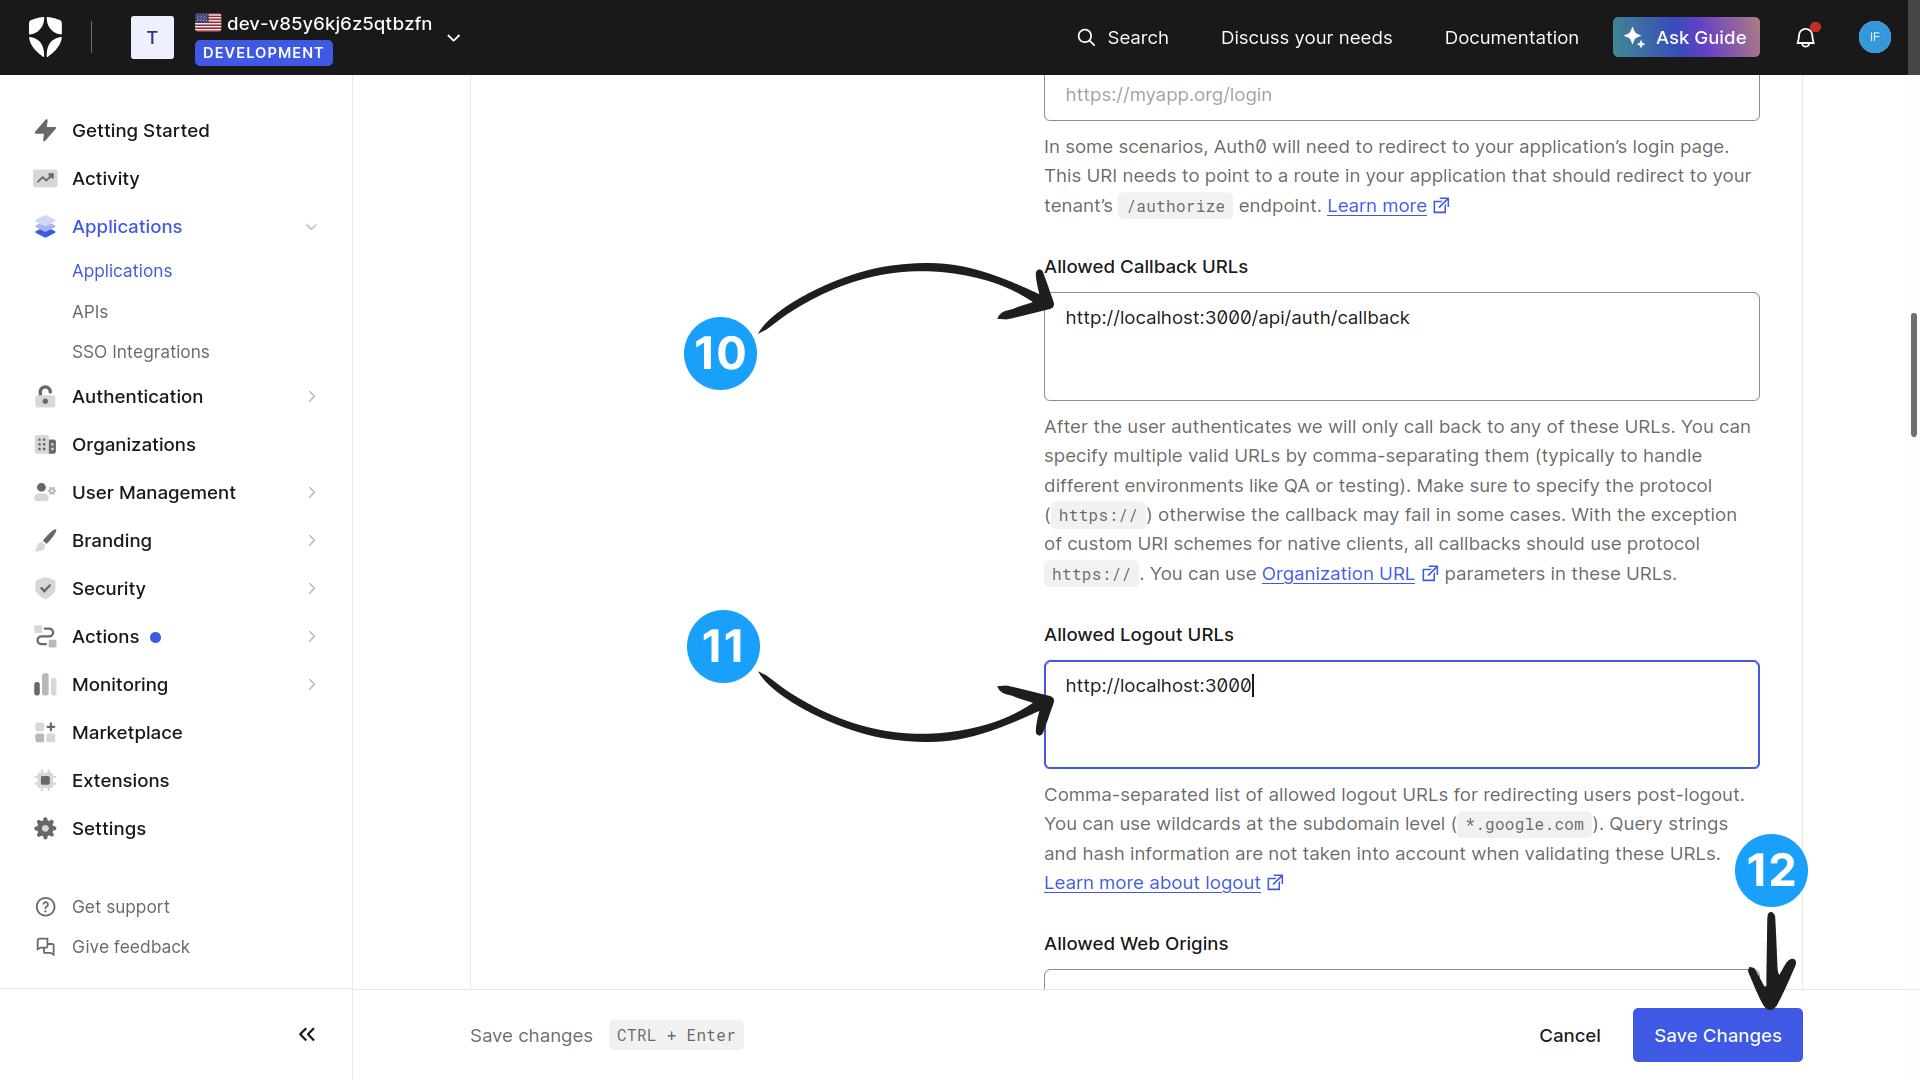Click the Marketplace icon
The image size is (1920, 1080).
point(45,732)
